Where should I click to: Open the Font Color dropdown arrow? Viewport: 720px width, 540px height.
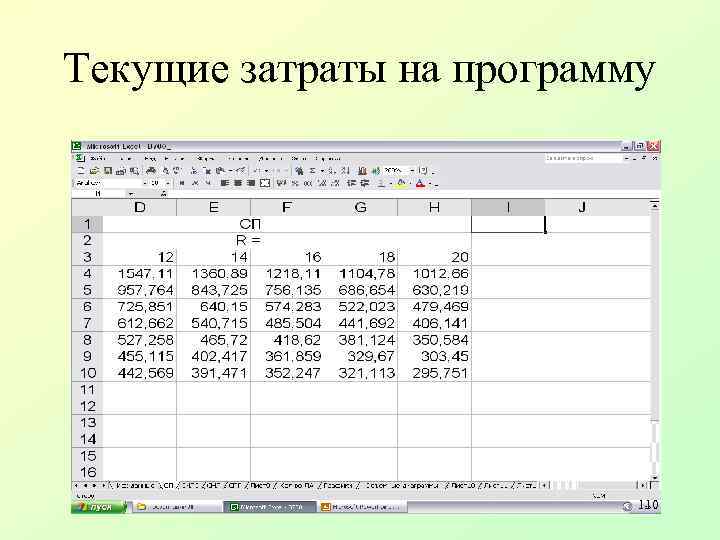click(x=430, y=183)
